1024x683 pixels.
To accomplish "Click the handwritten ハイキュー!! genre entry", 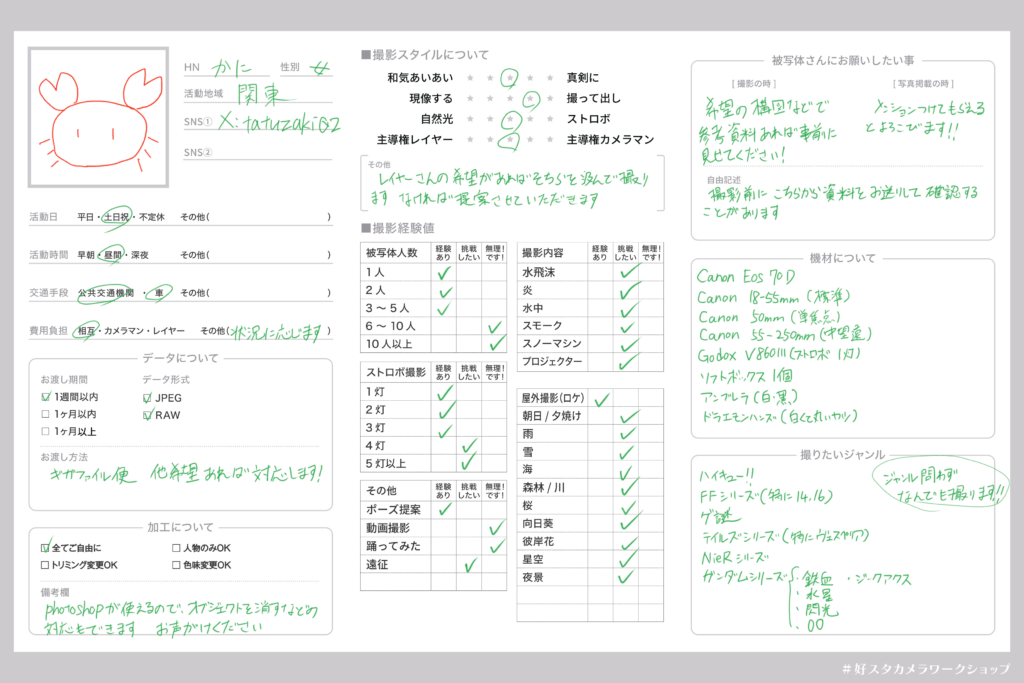I will 727,475.
